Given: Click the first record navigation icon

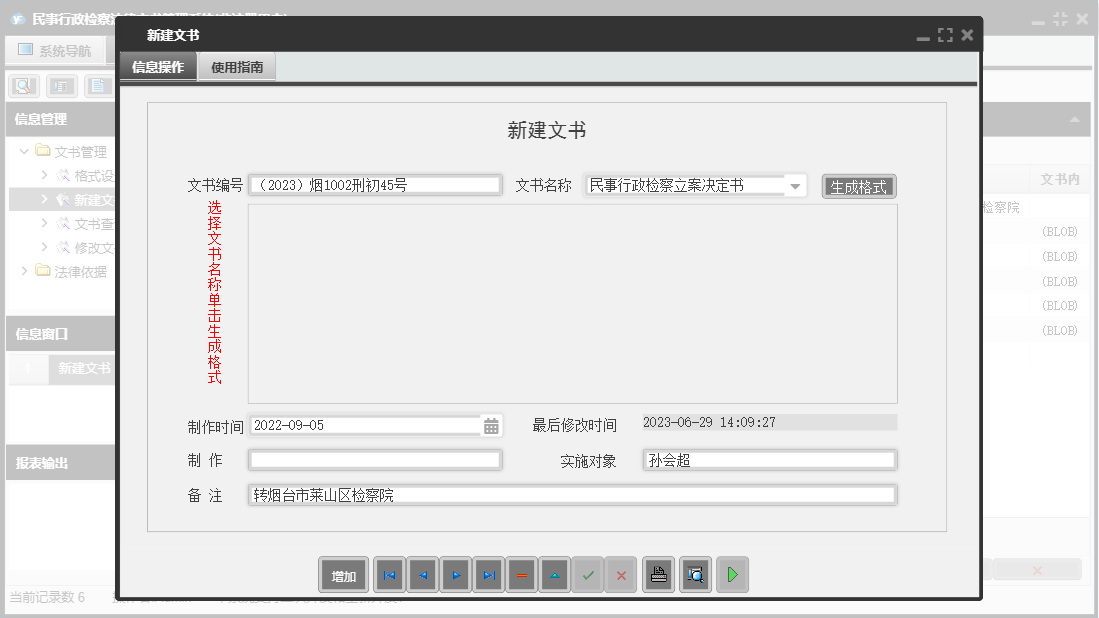Looking at the screenshot, I should tap(389, 574).
